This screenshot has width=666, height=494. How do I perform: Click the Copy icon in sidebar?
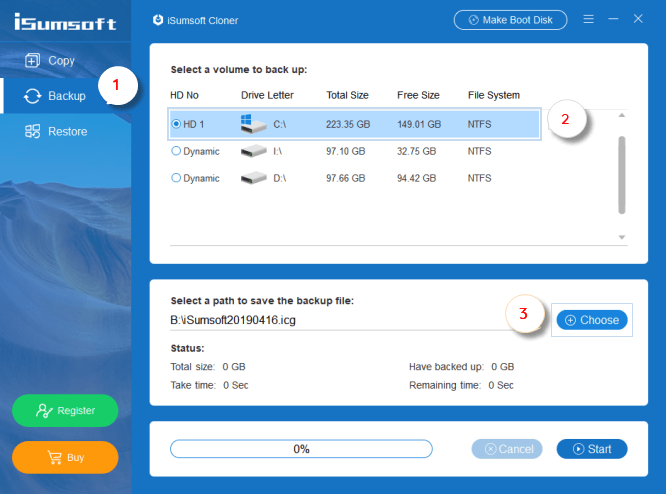pyautogui.click(x=32, y=60)
